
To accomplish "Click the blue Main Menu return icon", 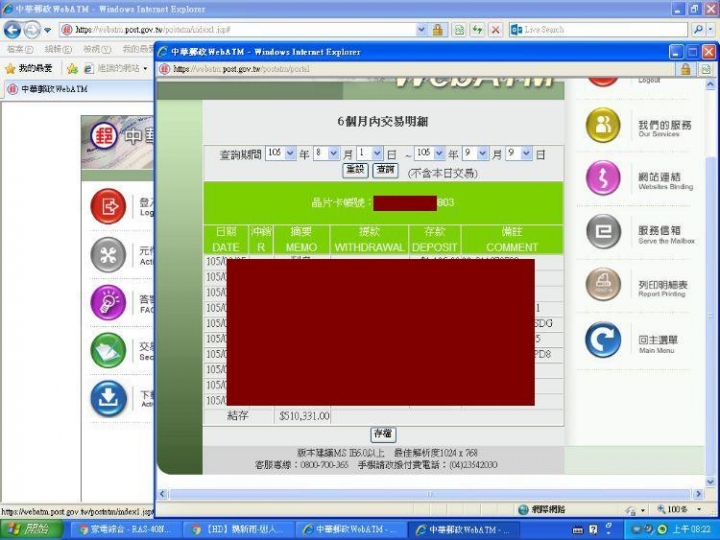I will [x=603, y=340].
